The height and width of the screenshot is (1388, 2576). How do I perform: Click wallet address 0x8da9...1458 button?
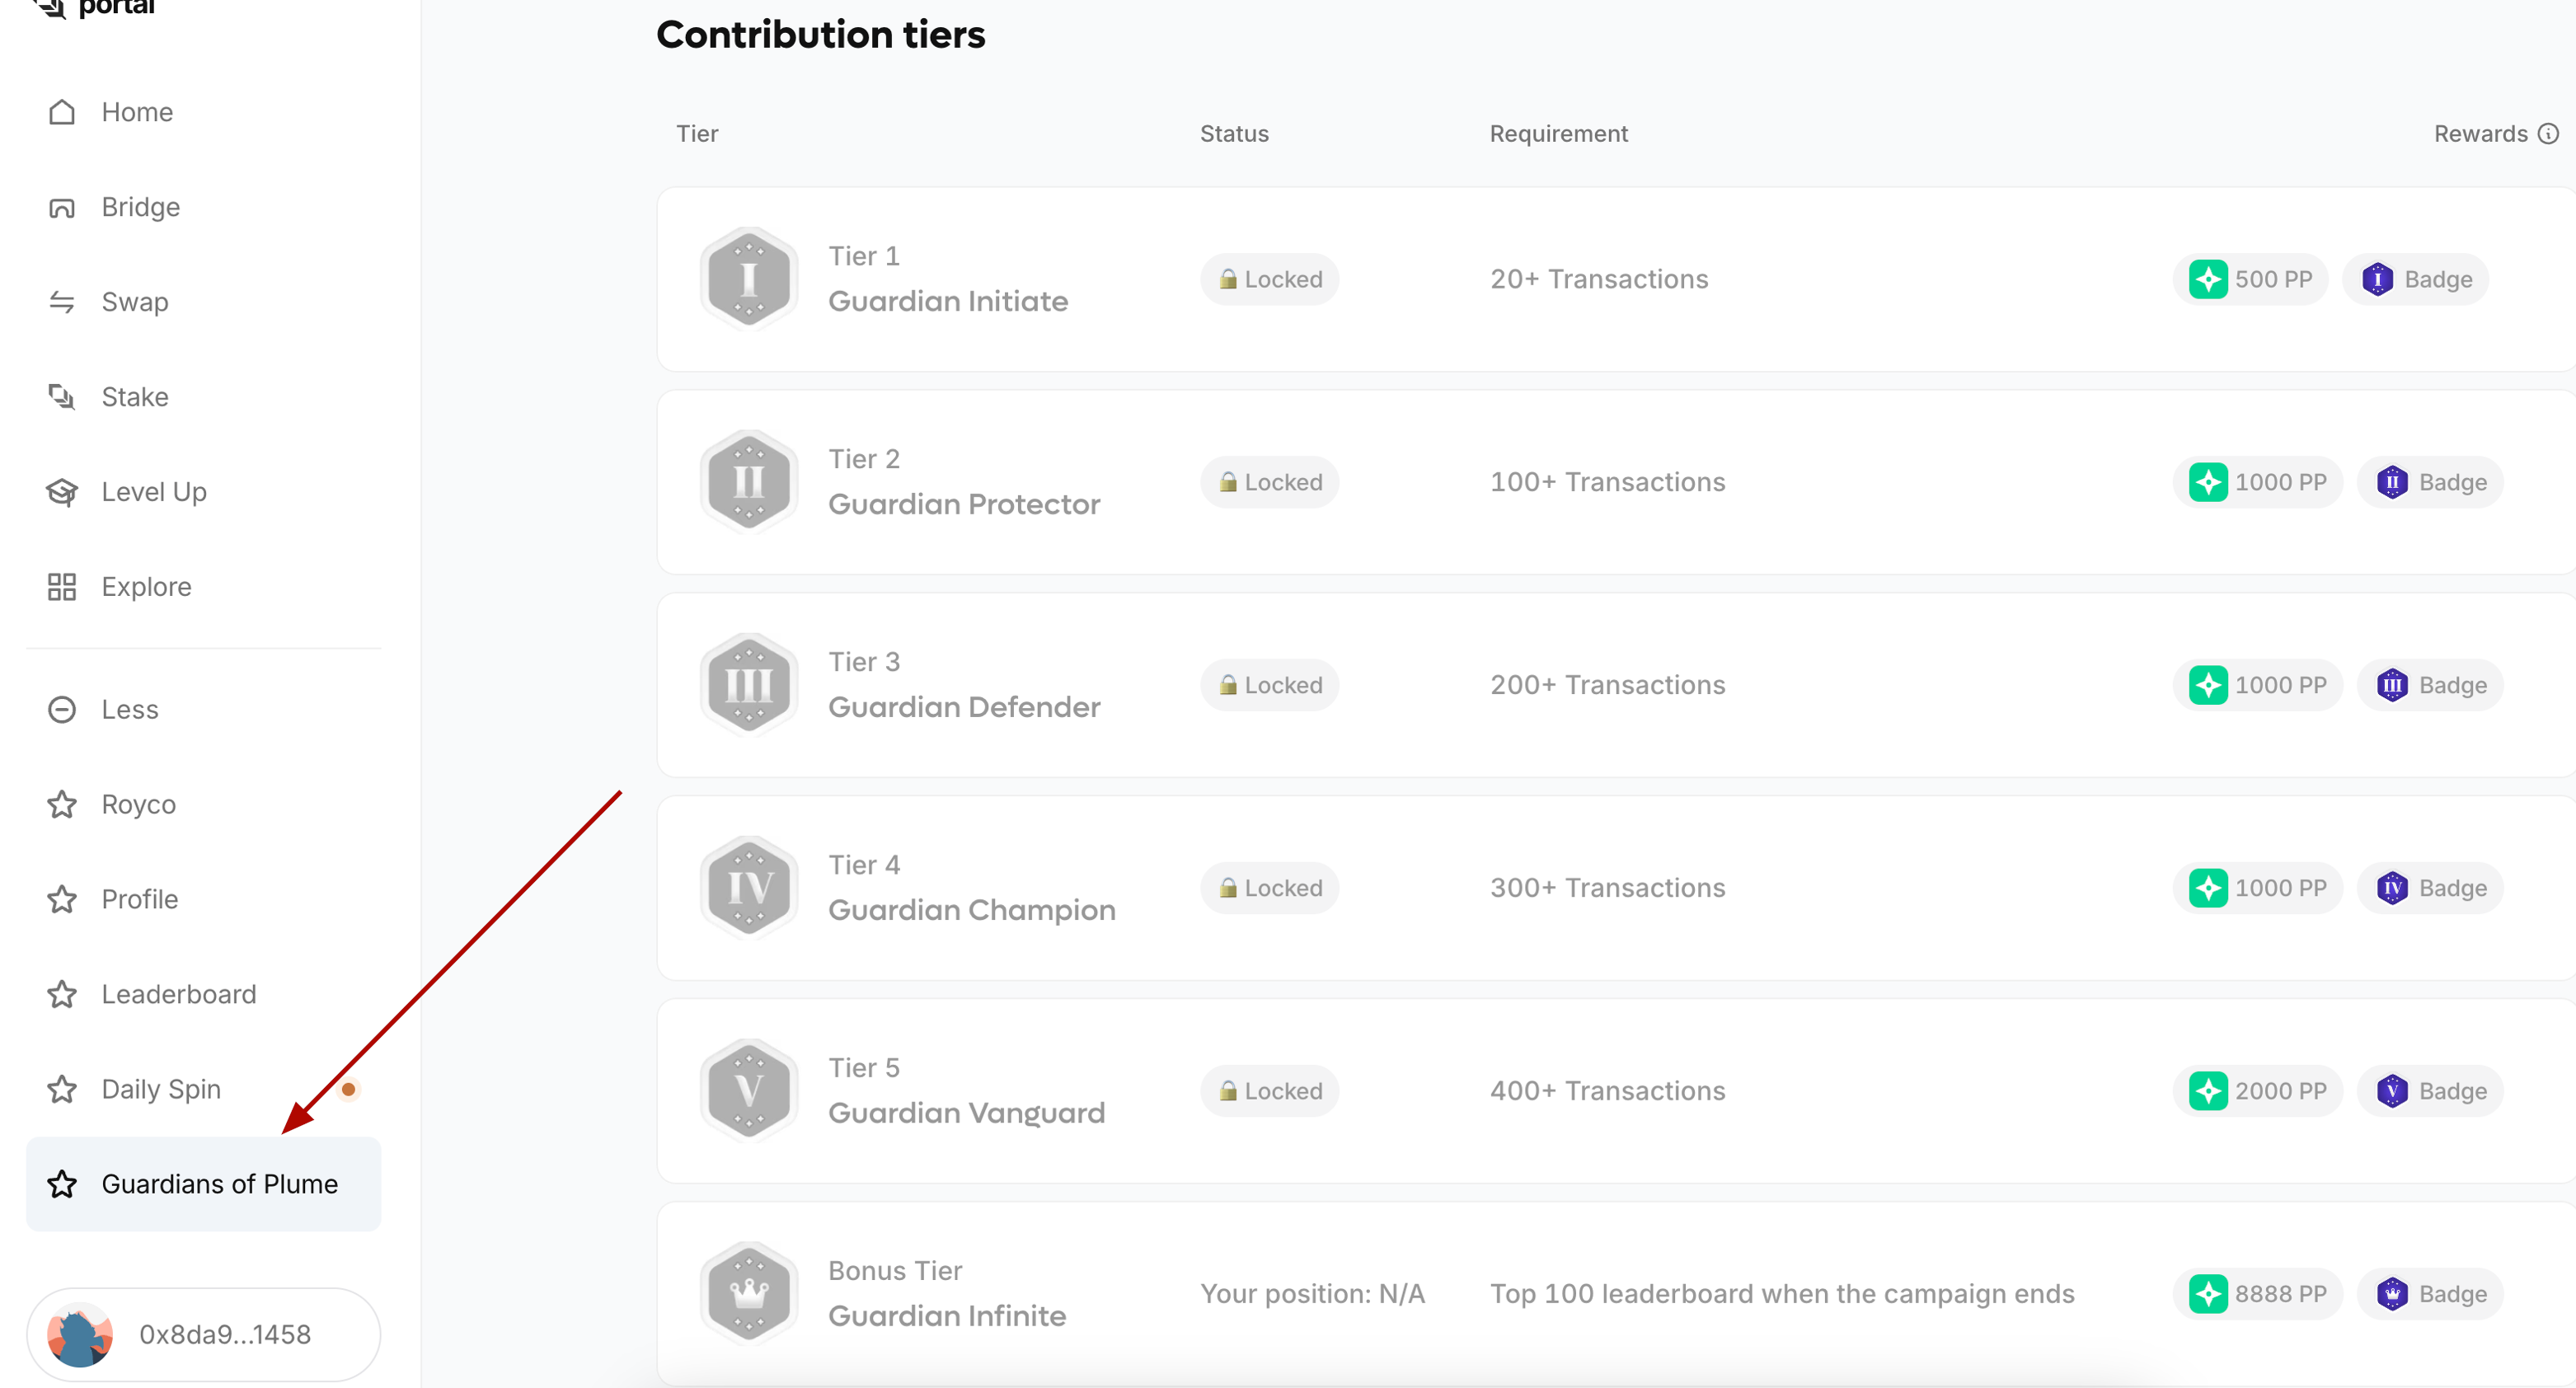click(204, 1335)
